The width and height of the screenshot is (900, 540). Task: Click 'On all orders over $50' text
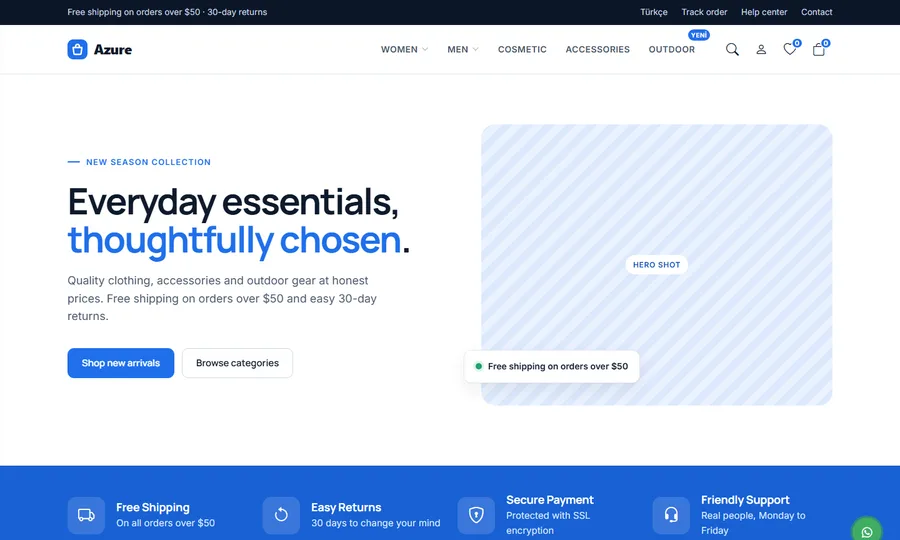pyautogui.click(x=165, y=523)
